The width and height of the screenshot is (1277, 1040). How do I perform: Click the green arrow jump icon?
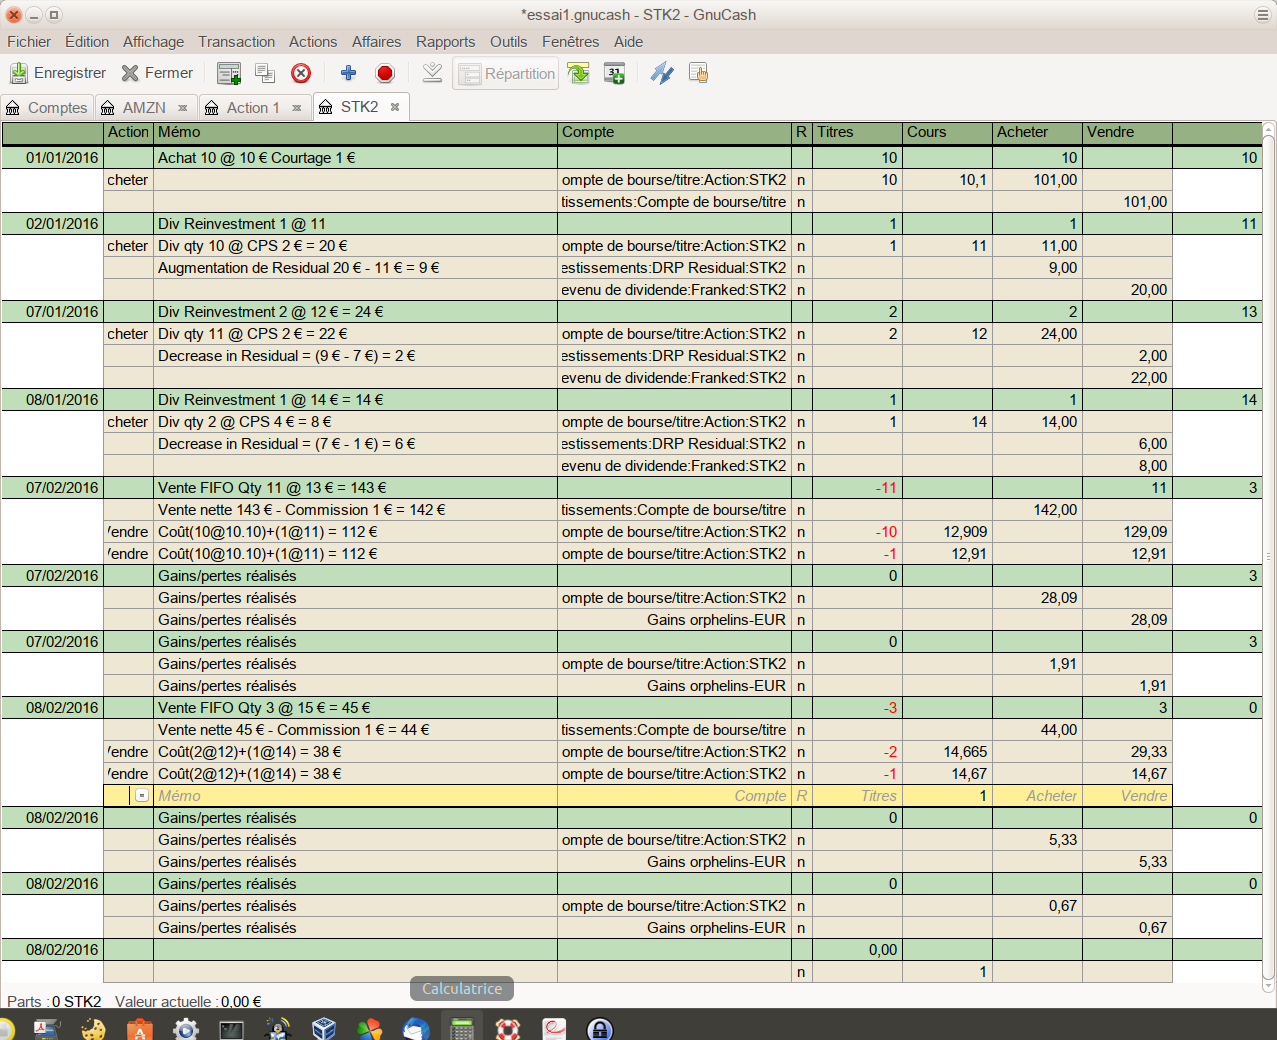coord(578,73)
